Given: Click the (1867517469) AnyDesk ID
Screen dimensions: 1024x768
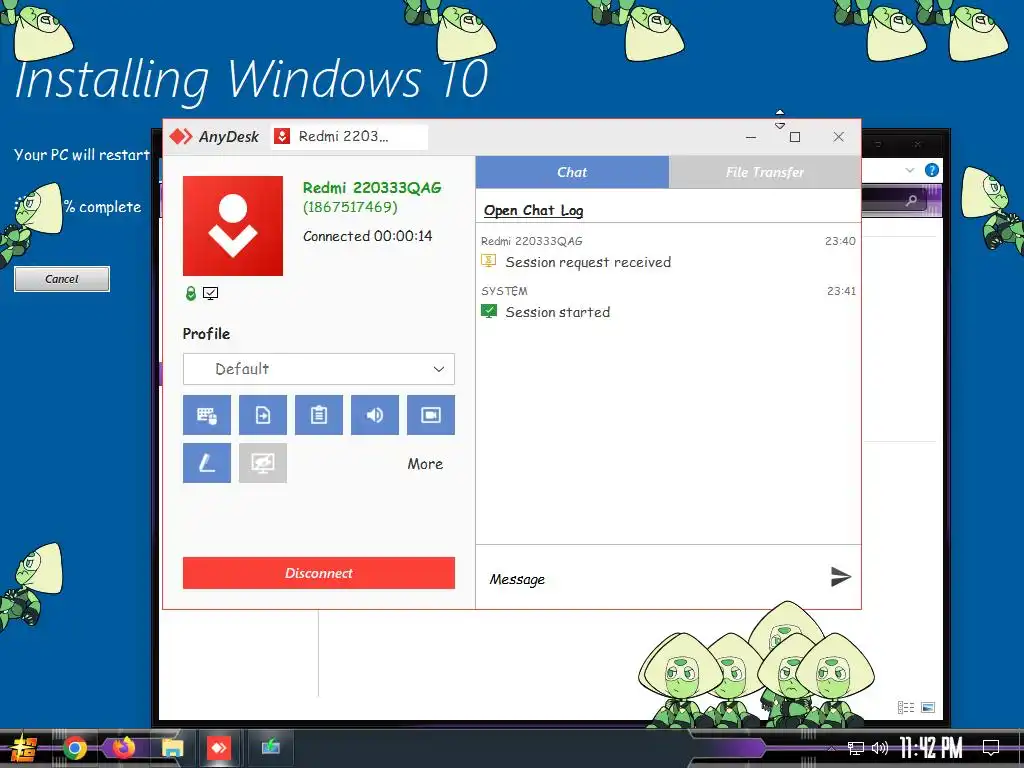Looking at the screenshot, I should (350, 207).
